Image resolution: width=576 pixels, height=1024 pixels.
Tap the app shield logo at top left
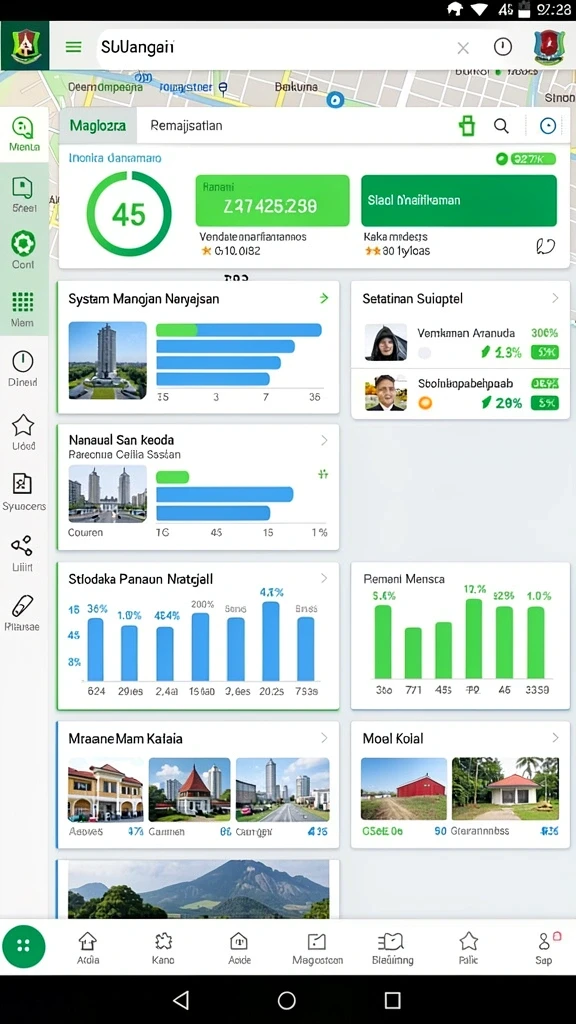click(x=24, y=46)
